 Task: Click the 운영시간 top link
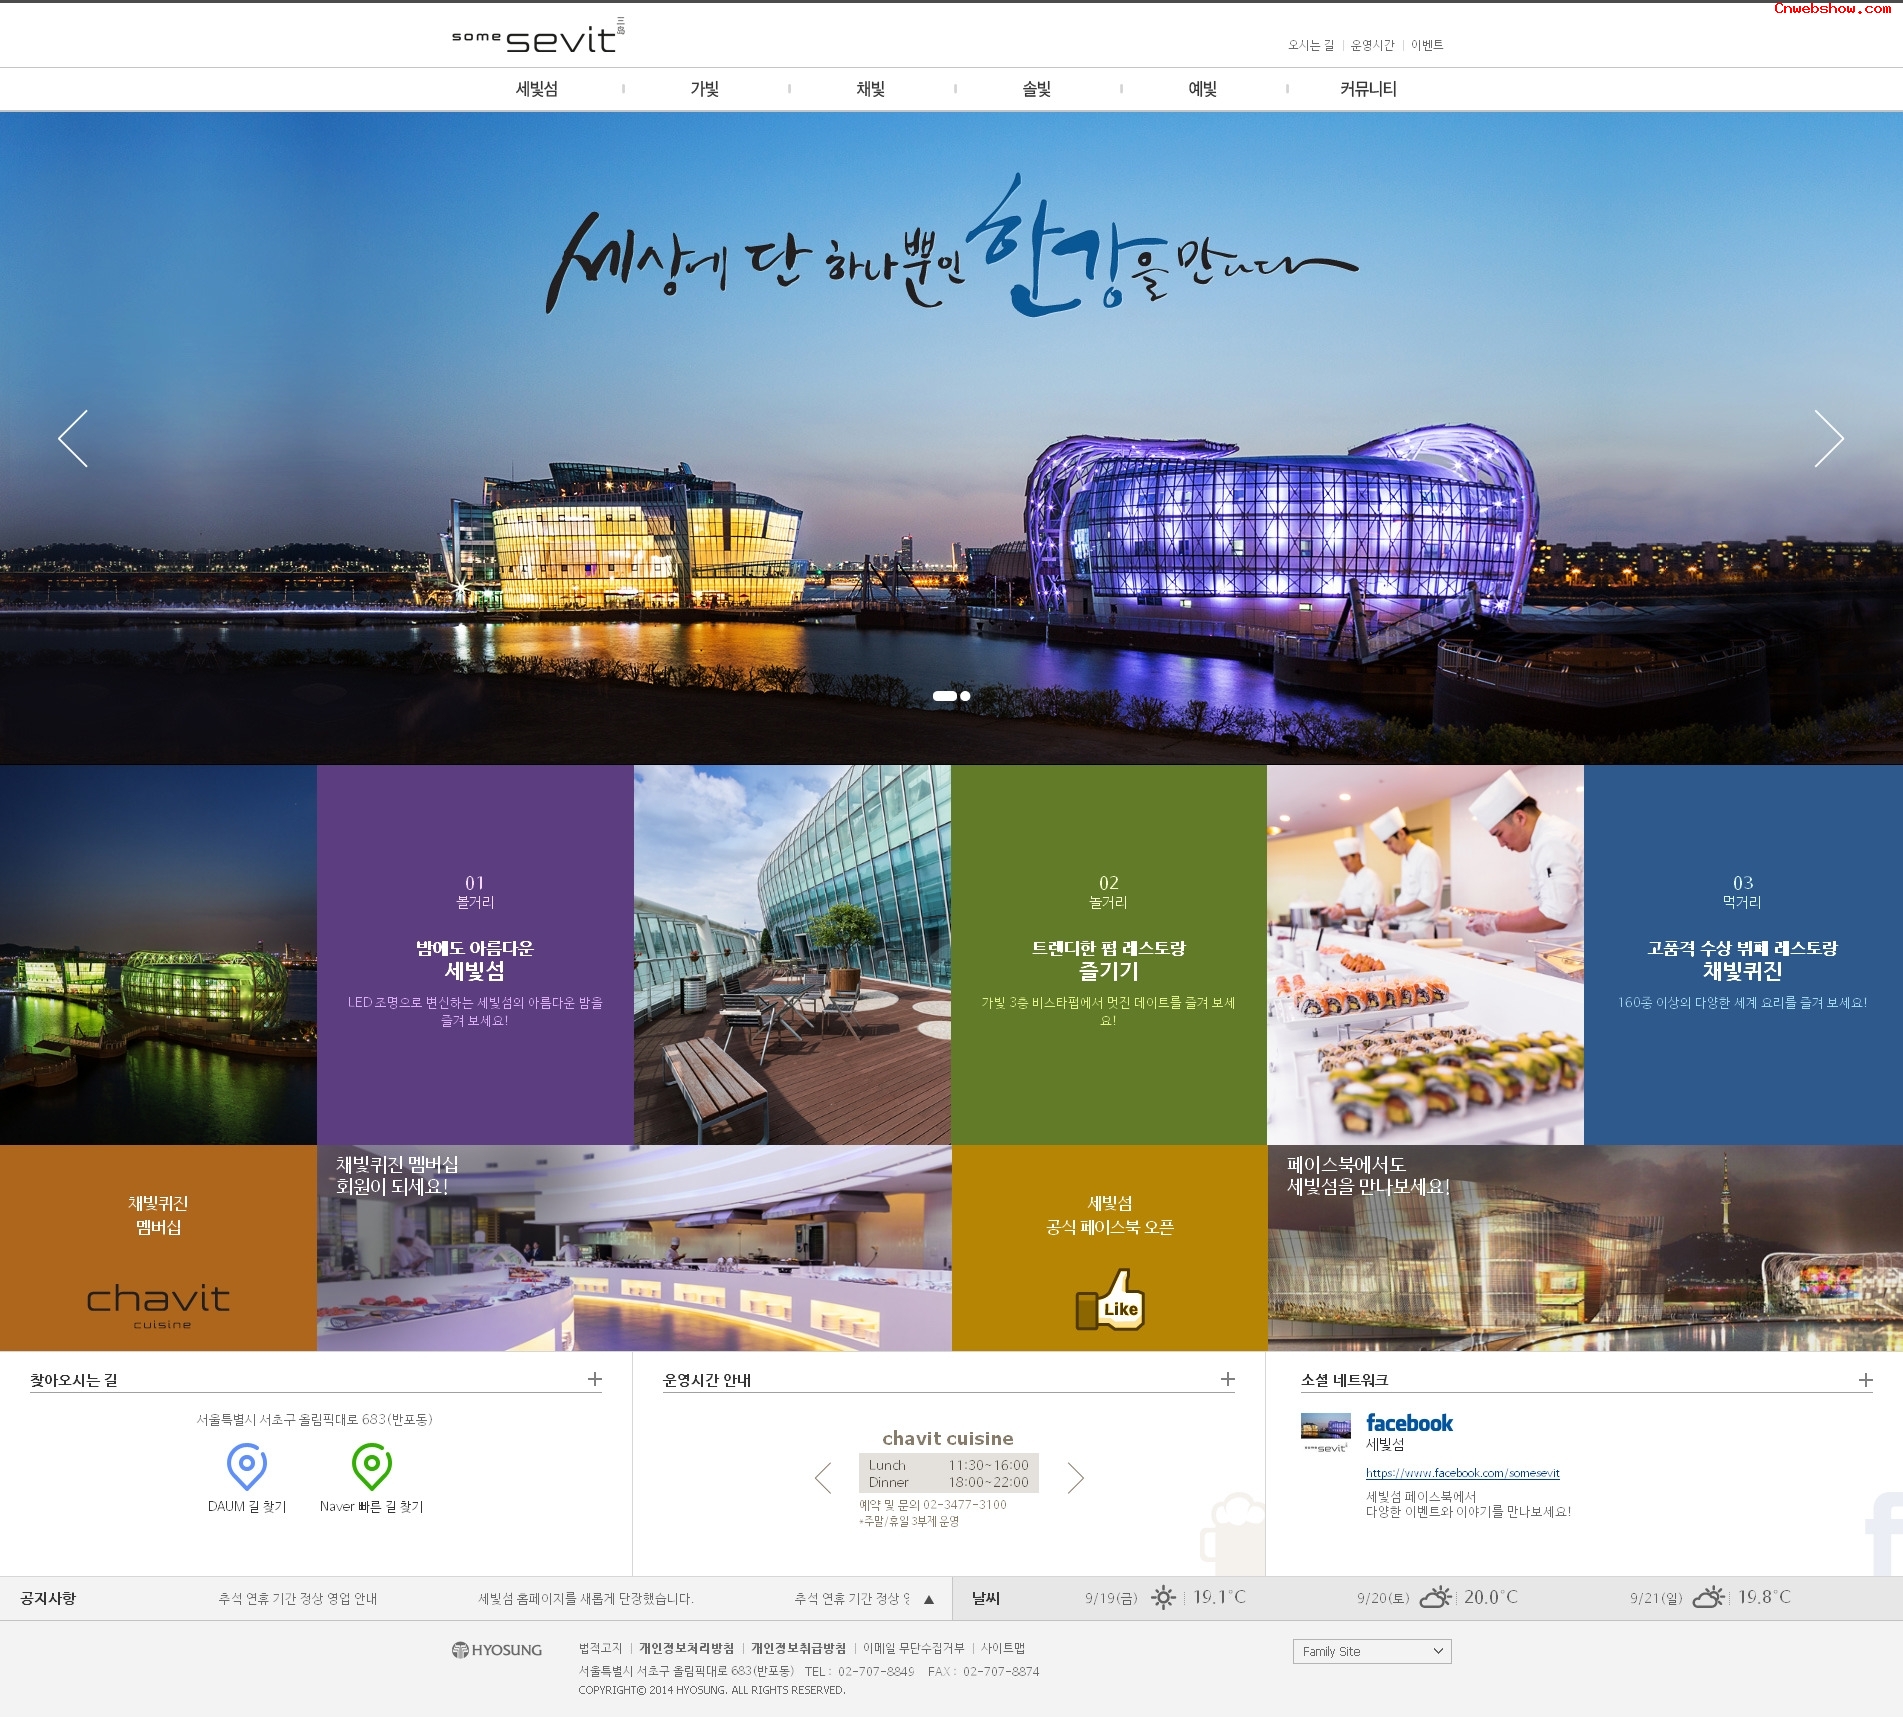(x=1372, y=45)
